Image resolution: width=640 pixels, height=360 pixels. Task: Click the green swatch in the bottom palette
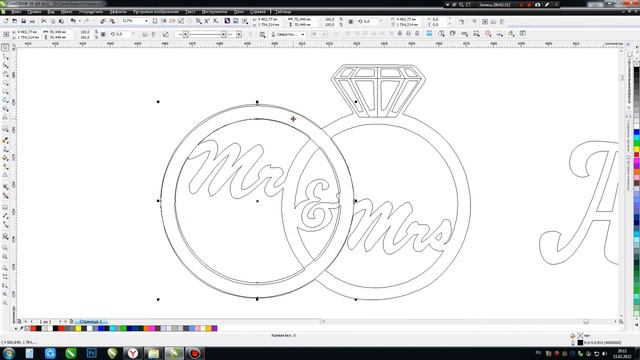click(x=124, y=328)
